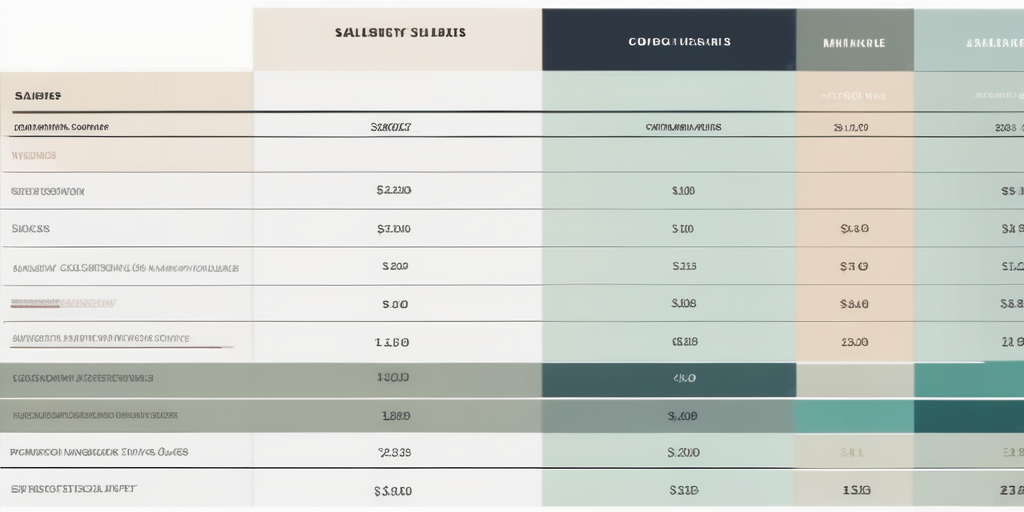This screenshot has width=1024, height=512.
Task: Click the gray-green third column header
Action: click(854, 42)
